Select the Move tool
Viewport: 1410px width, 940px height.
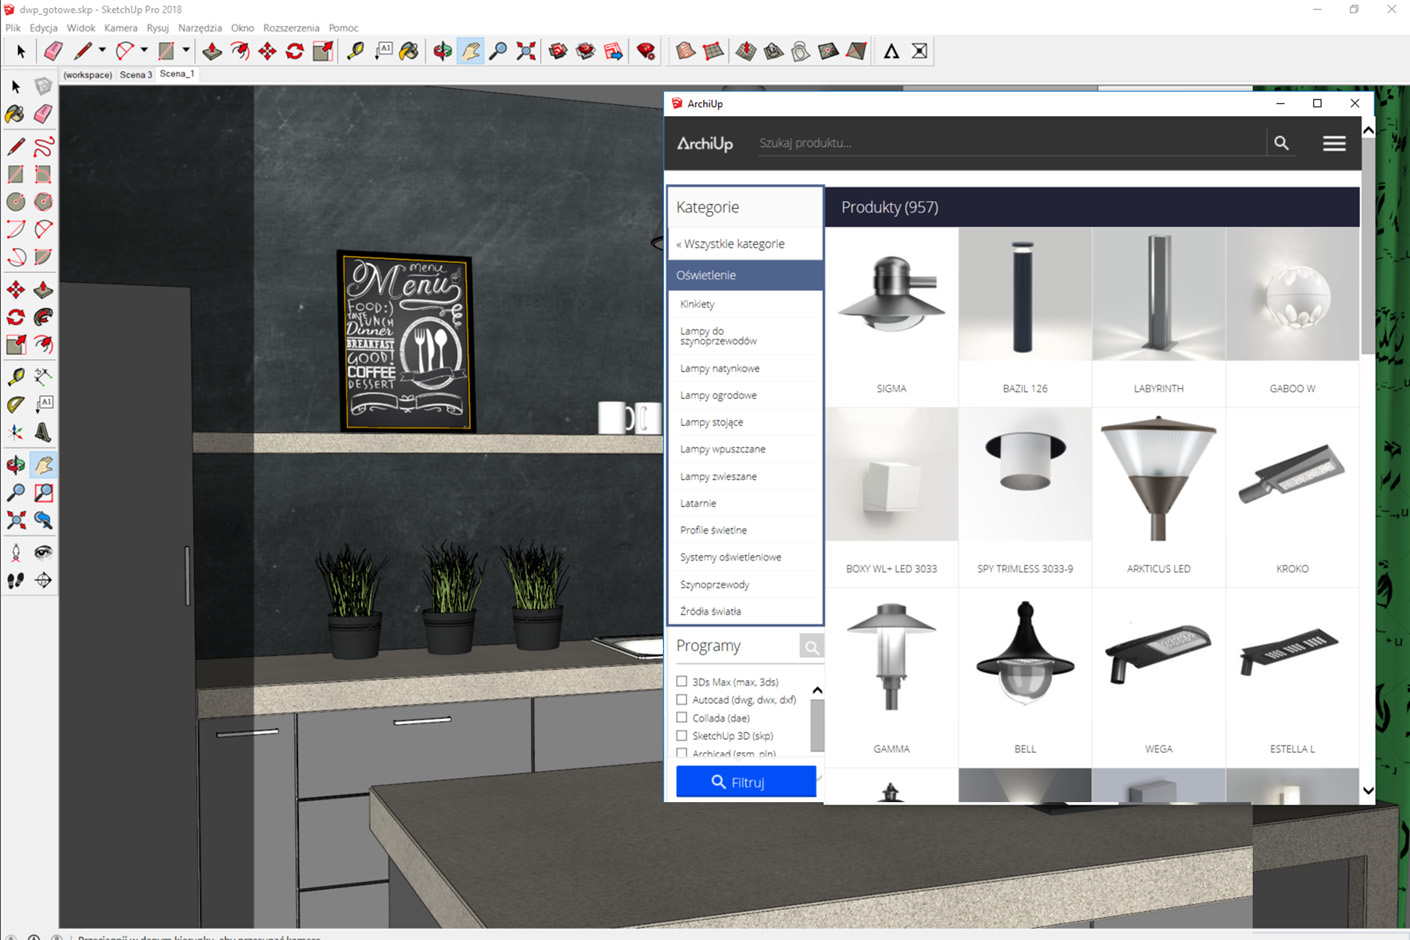(x=15, y=289)
